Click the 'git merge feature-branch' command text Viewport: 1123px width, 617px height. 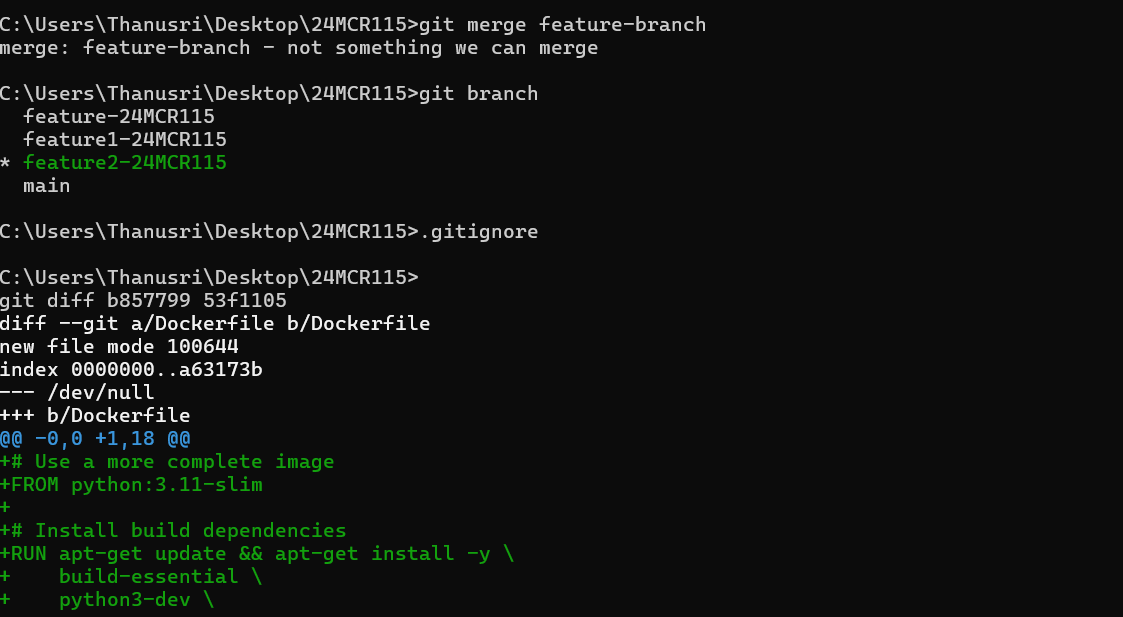(x=562, y=24)
